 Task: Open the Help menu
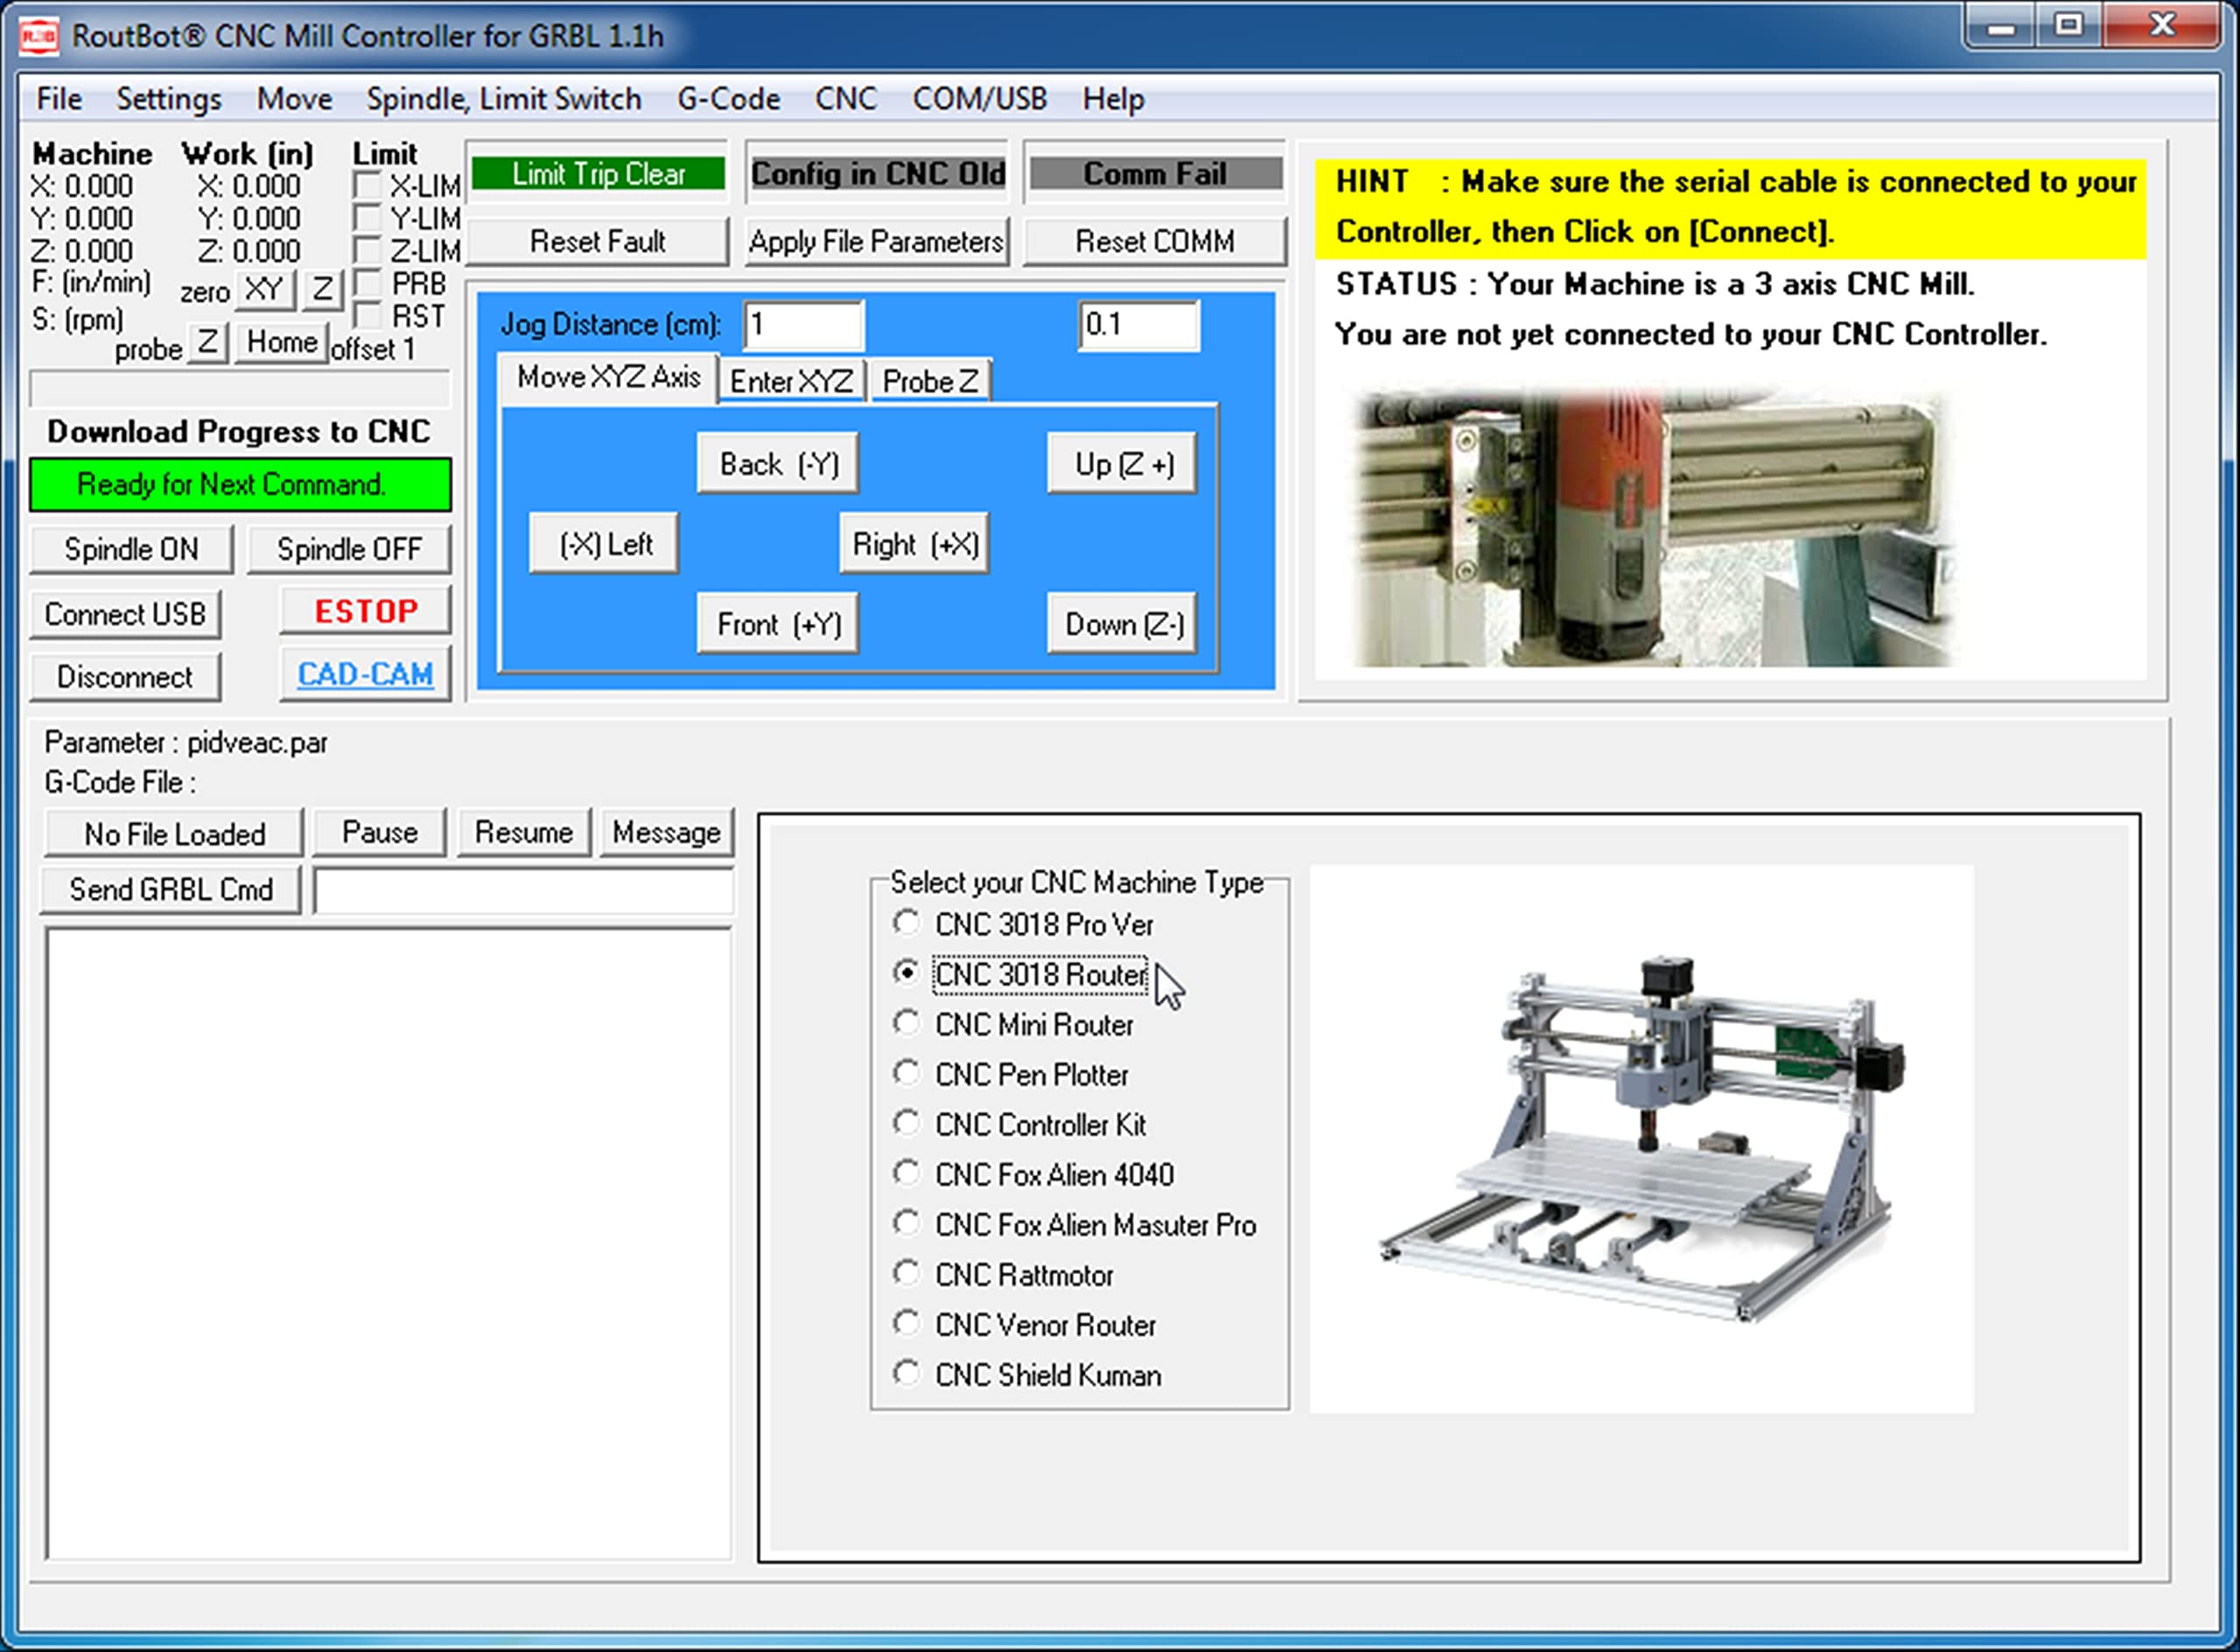[1113, 99]
